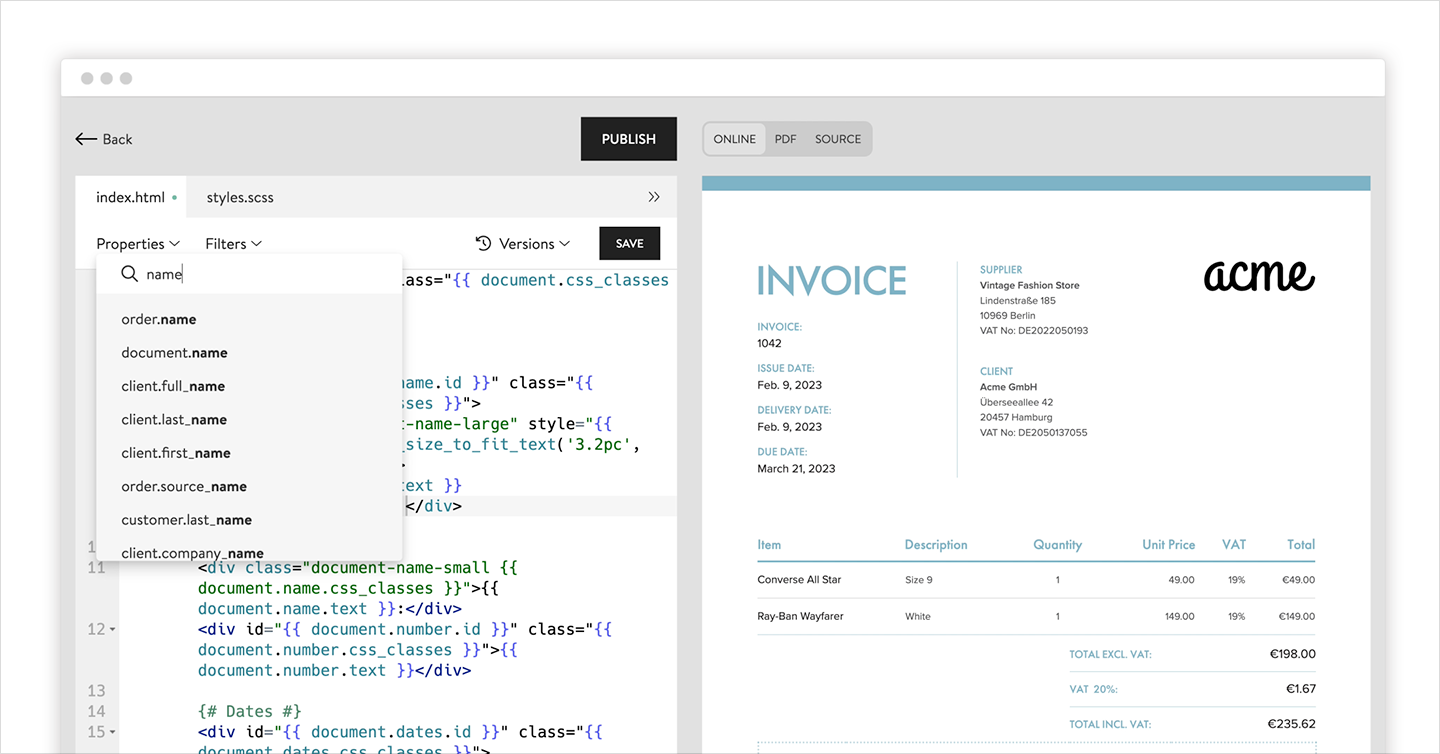
Task: Toggle code fold arrow on line 12
Action: coord(113,630)
